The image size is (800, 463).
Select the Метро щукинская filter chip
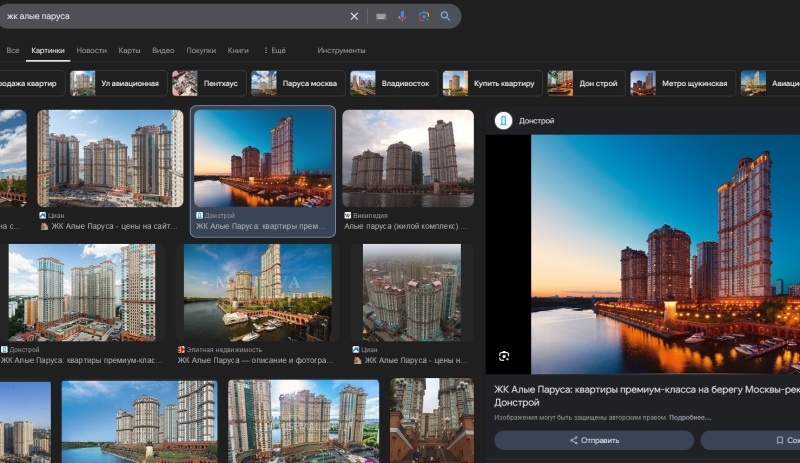[683, 83]
